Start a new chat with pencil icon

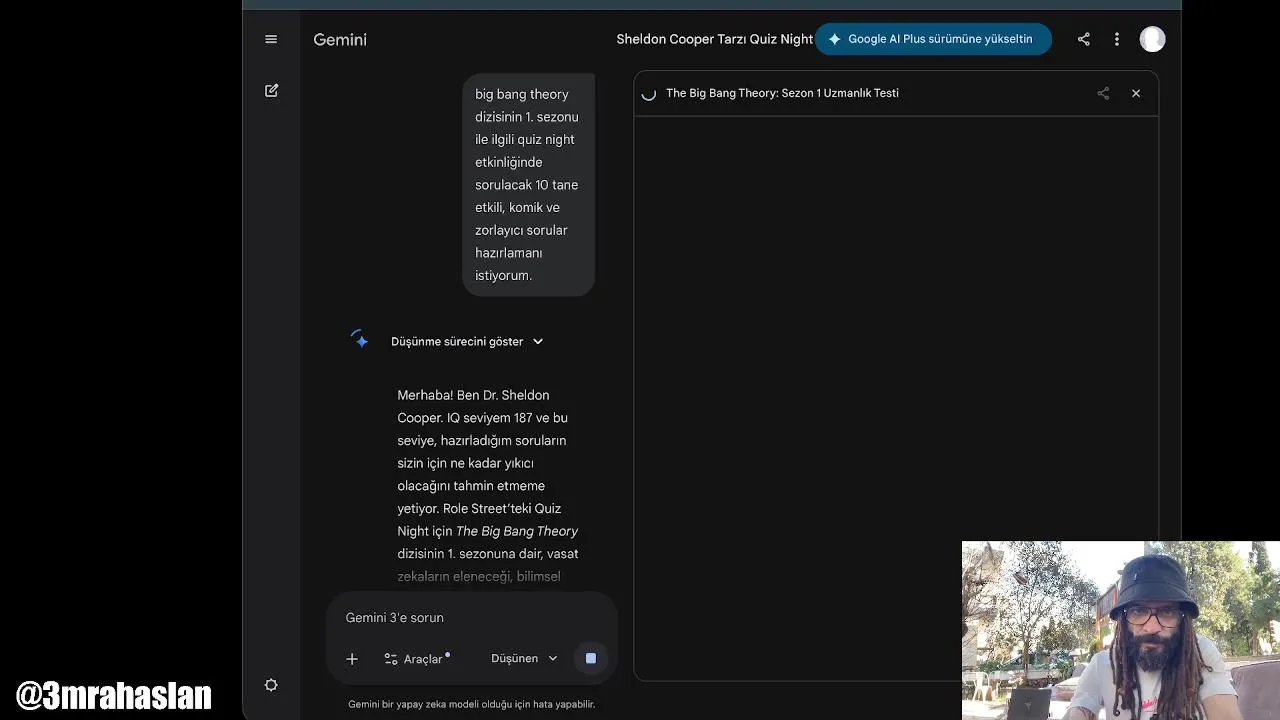pos(271,91)
